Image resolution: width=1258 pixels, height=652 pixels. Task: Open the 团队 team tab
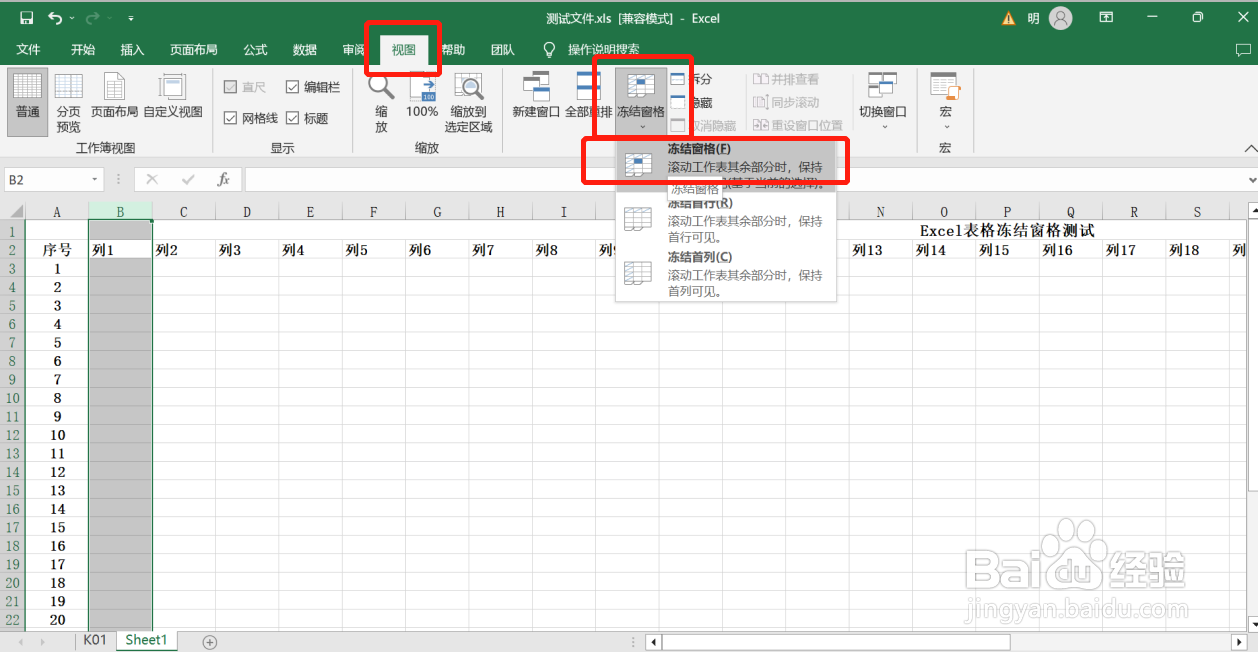pyautogui.click(x=502, y=50)
